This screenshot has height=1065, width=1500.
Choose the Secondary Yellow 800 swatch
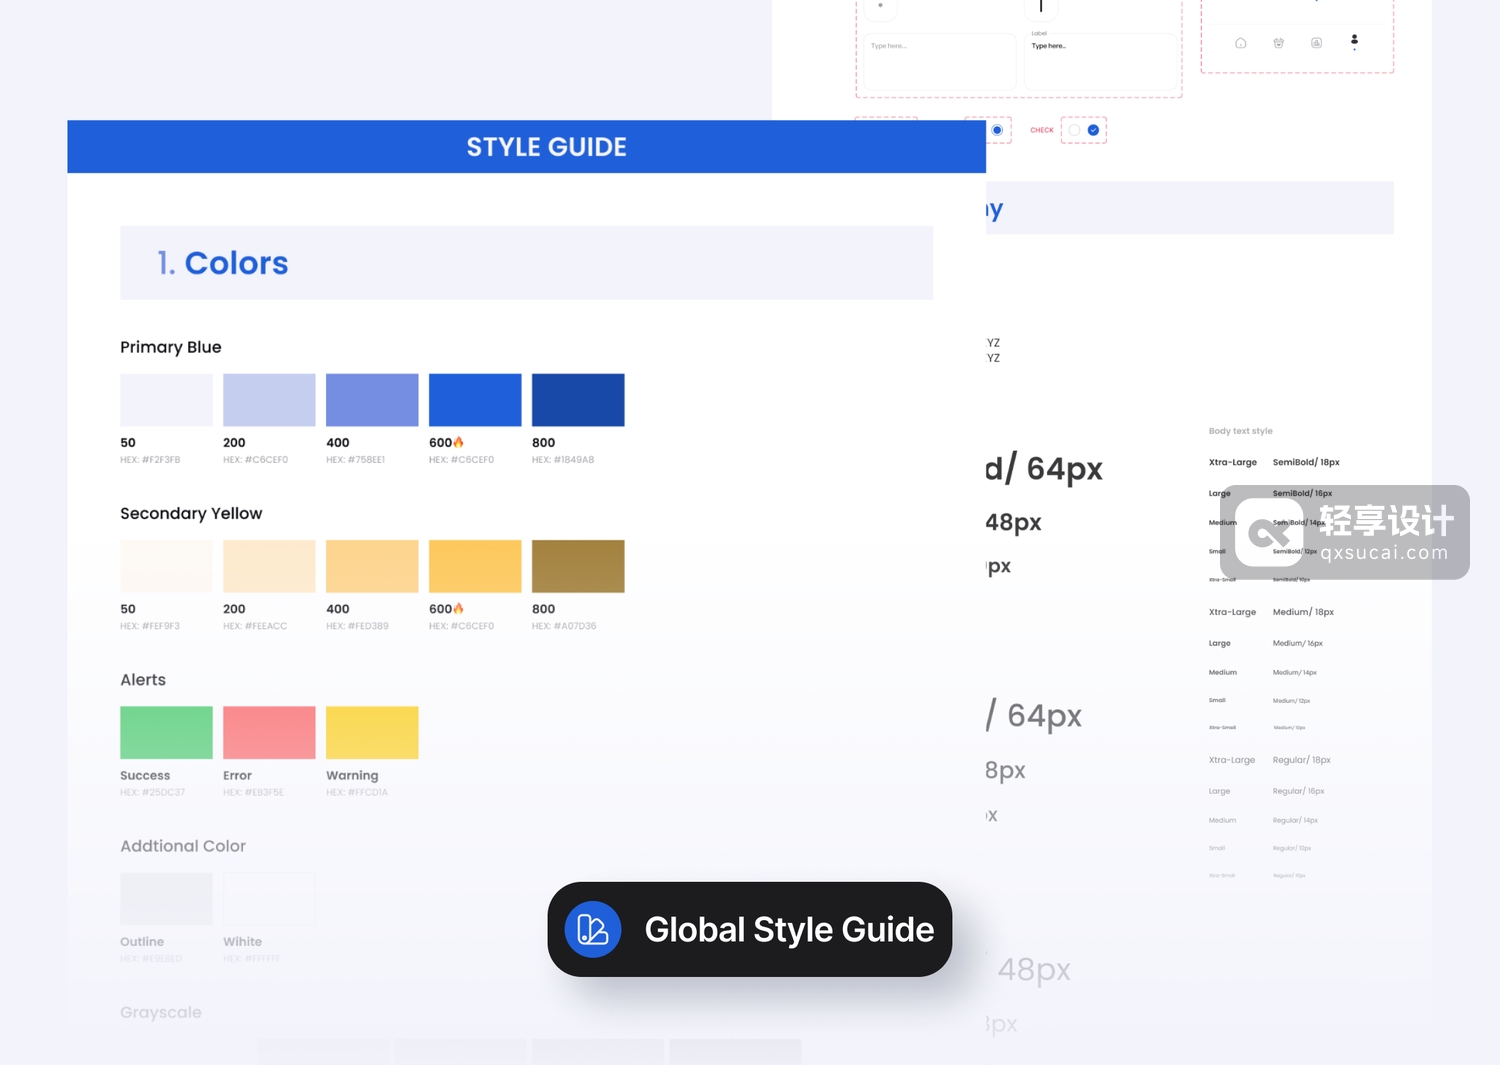tap(578, 566)
